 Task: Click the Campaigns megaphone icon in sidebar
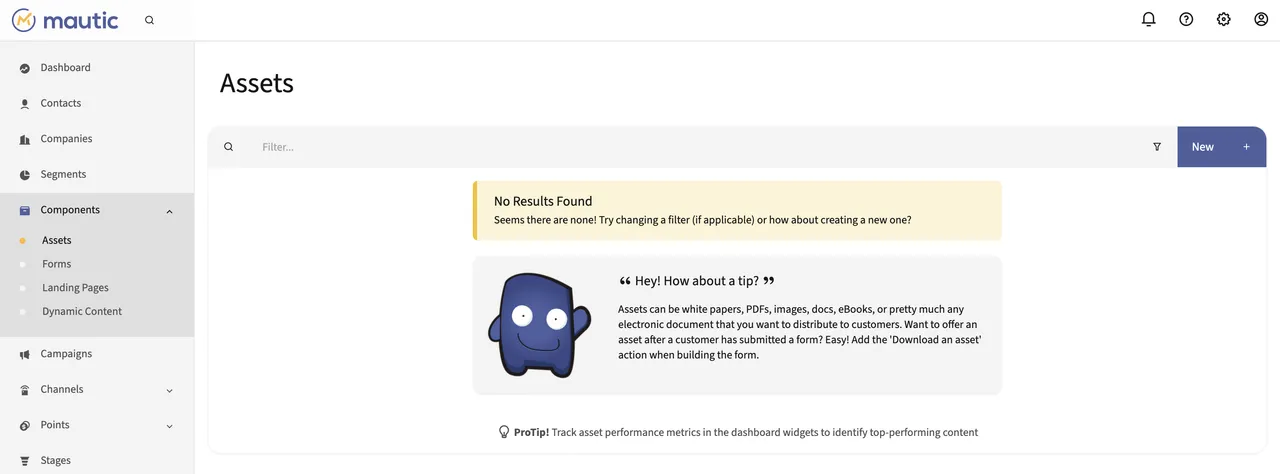25,354
